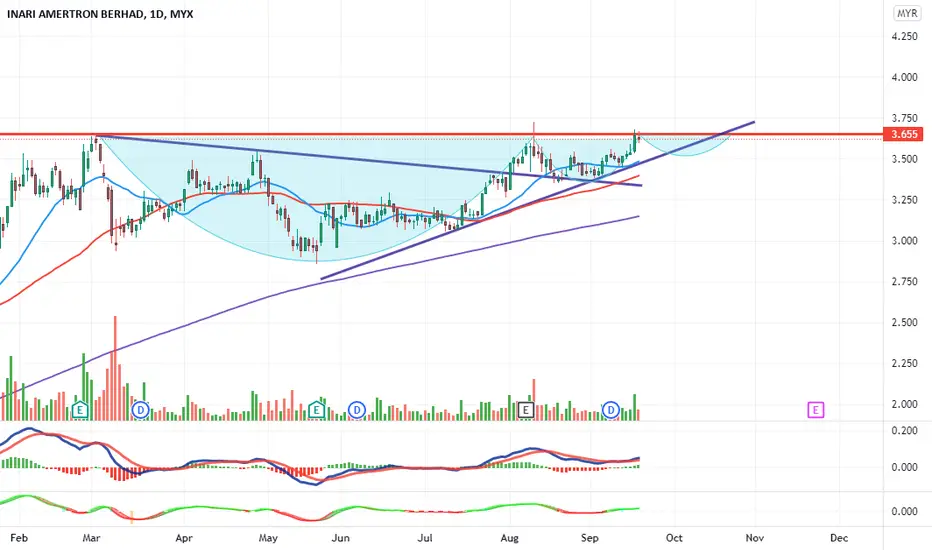932x550 pixels.
Task: Open the blue dividend D marker in March
Action: click(141, 410)
